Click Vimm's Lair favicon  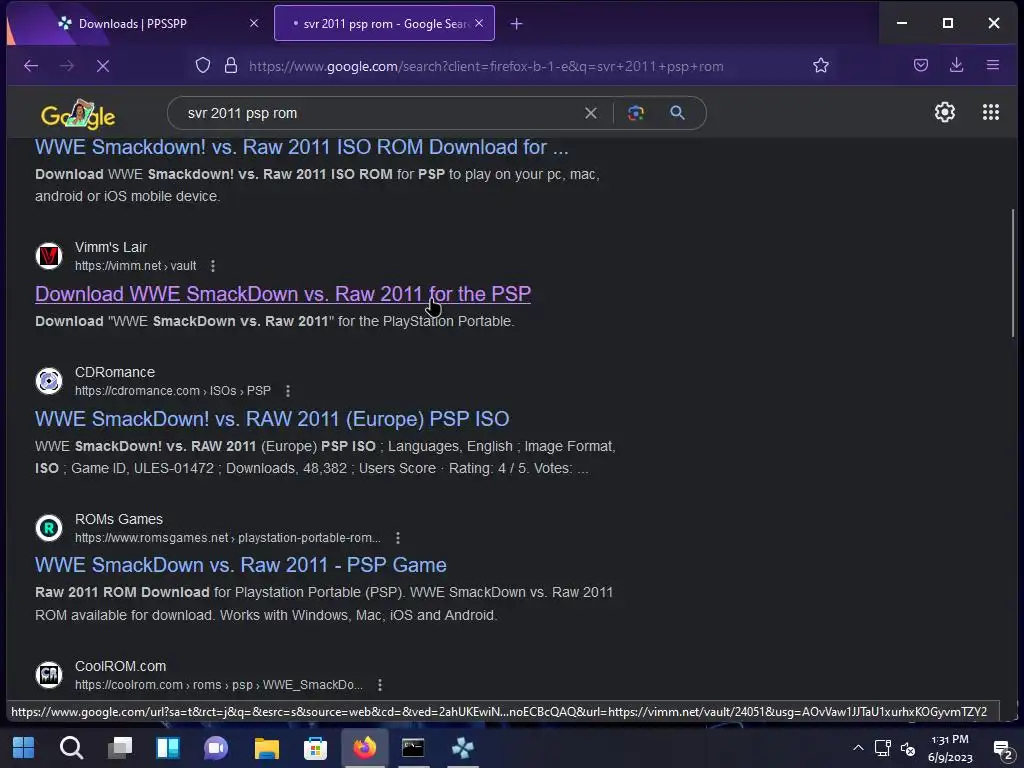49,256
